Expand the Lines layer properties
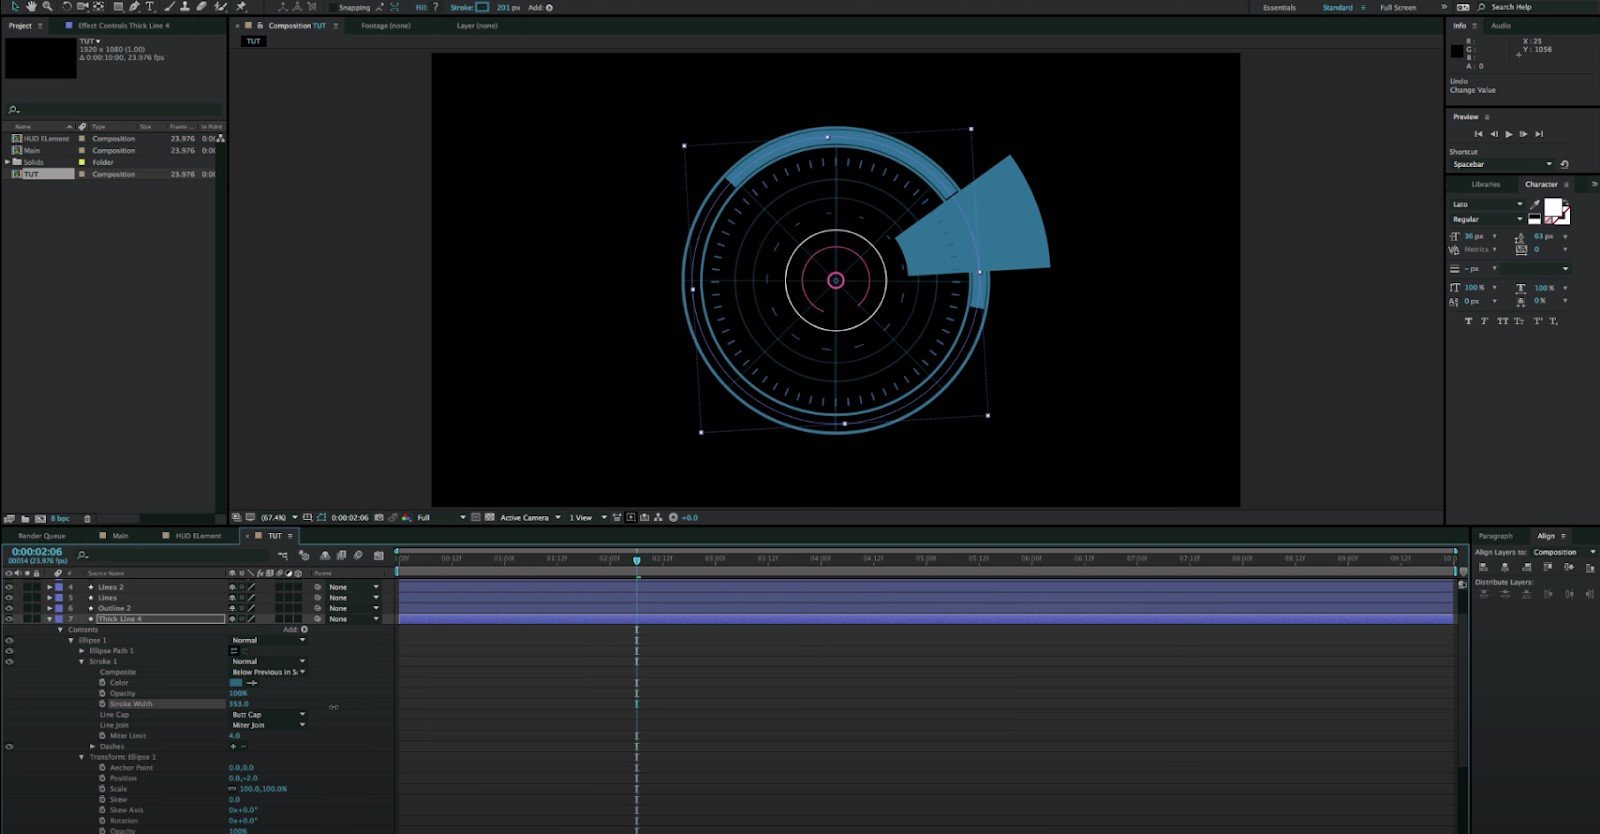 point(50,598)
